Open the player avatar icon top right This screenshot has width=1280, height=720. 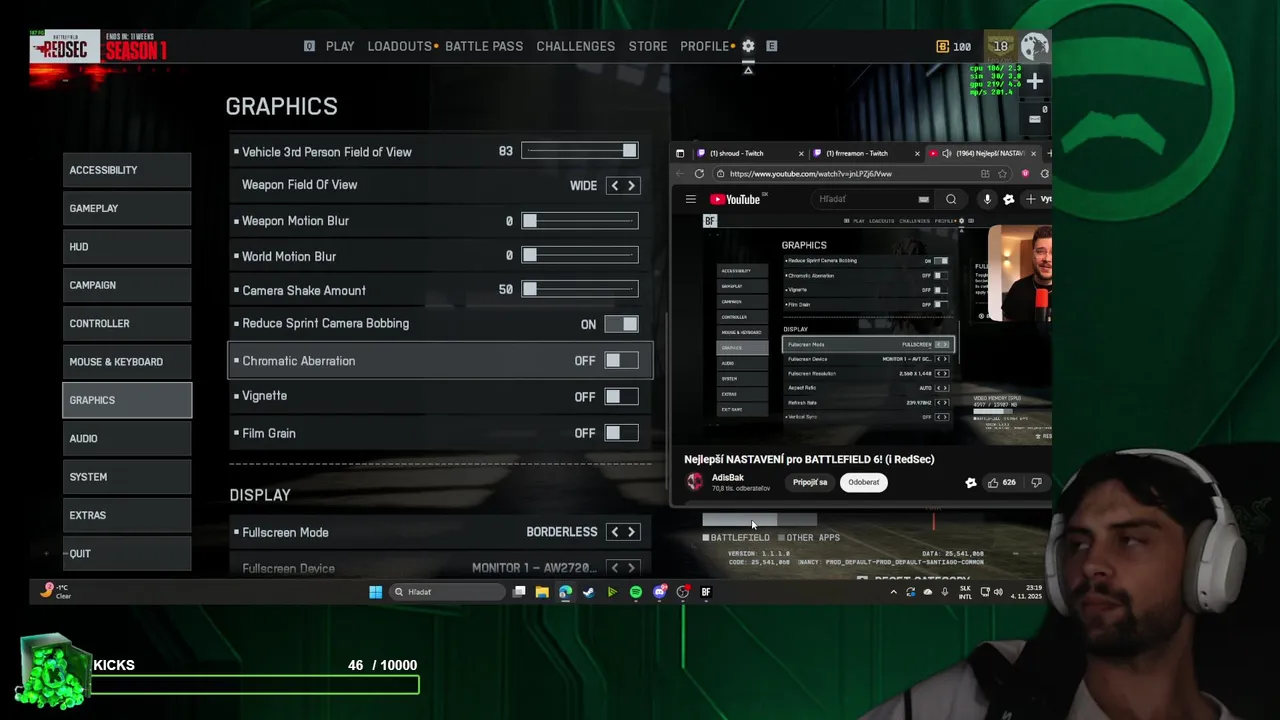pos(1035,46)
